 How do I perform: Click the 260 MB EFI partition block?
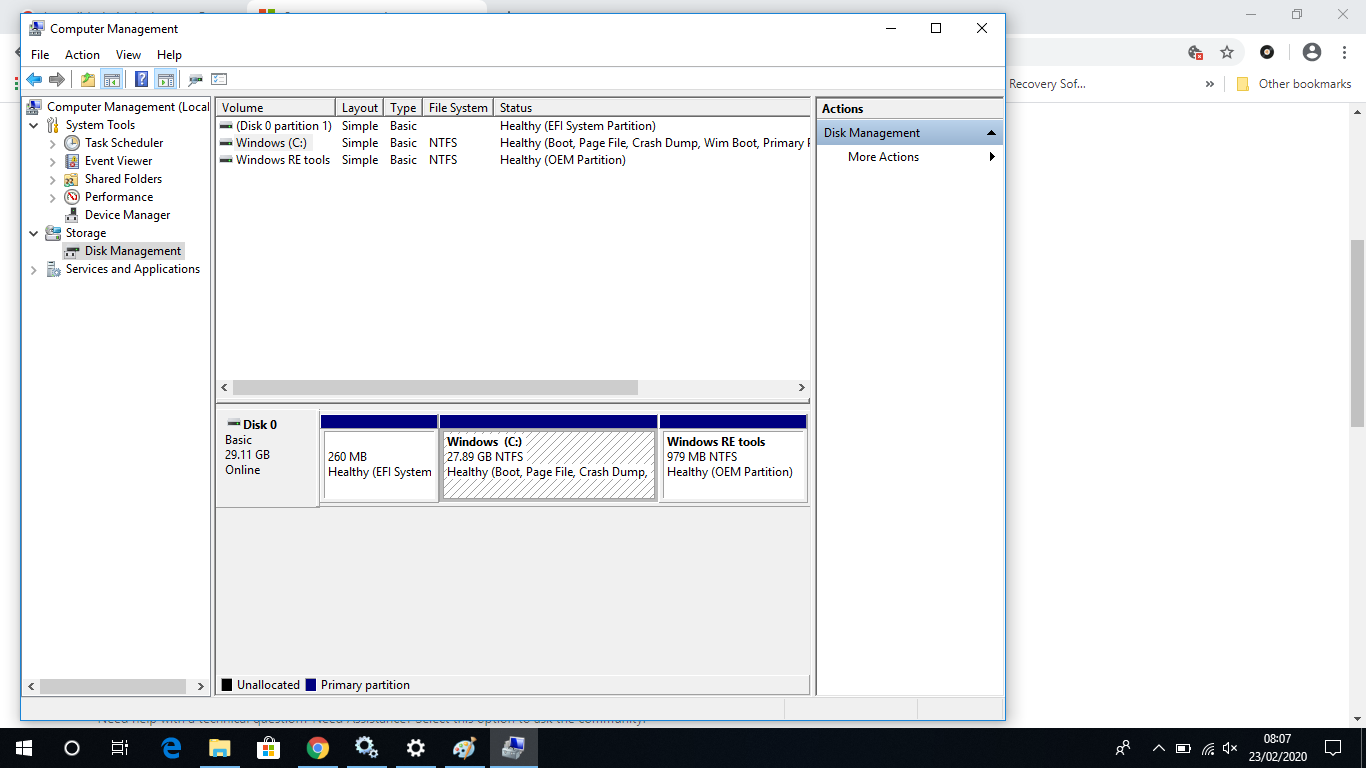click(380, 465)
